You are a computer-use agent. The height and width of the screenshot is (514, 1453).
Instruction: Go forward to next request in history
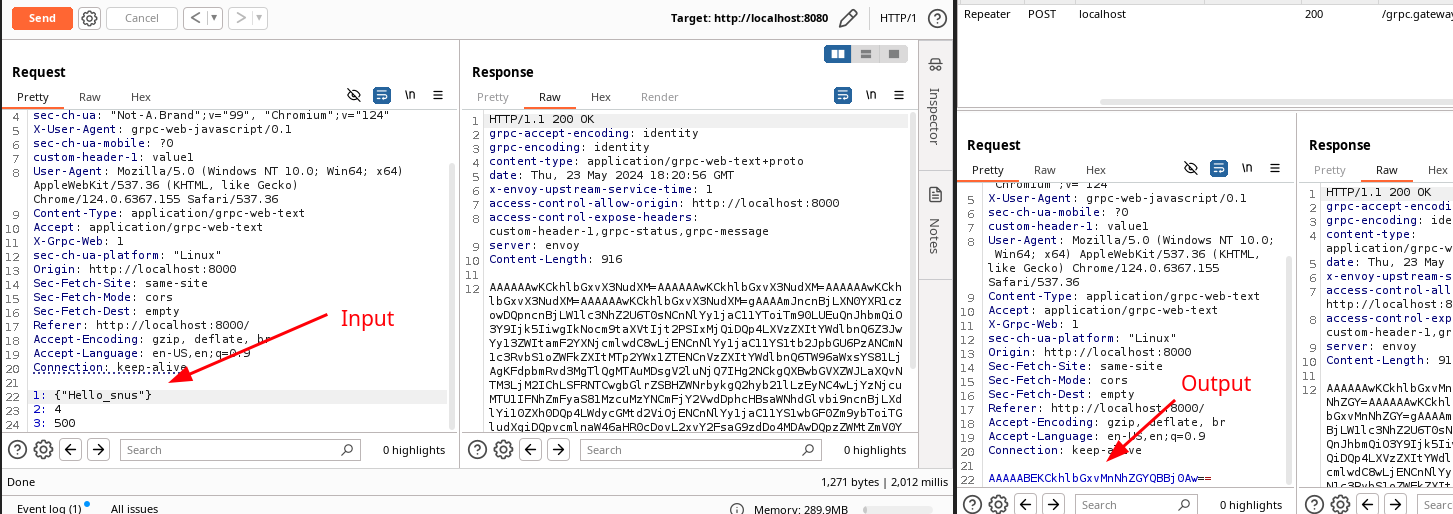(x=241, y=18)
